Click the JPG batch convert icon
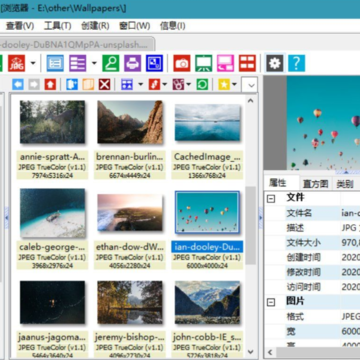This screenshot has height=360, width=360. (16, 63)
